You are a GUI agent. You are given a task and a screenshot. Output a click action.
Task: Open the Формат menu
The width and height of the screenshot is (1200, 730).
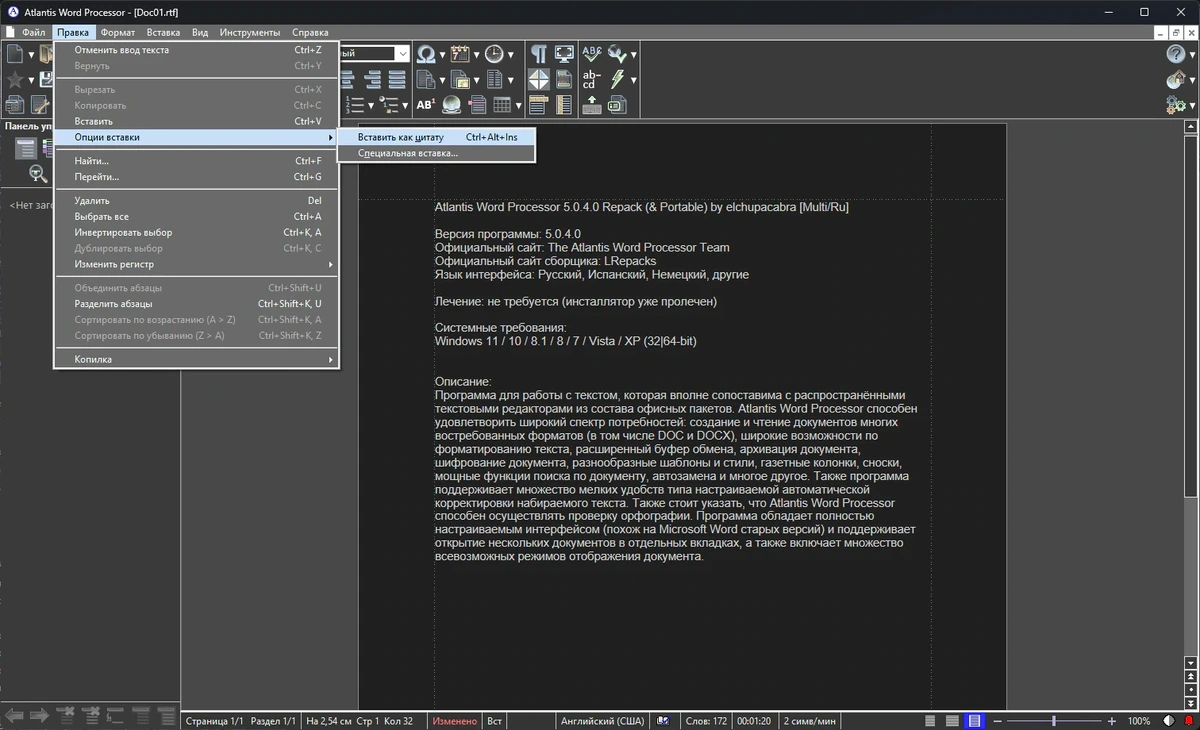tap(118, 32)
